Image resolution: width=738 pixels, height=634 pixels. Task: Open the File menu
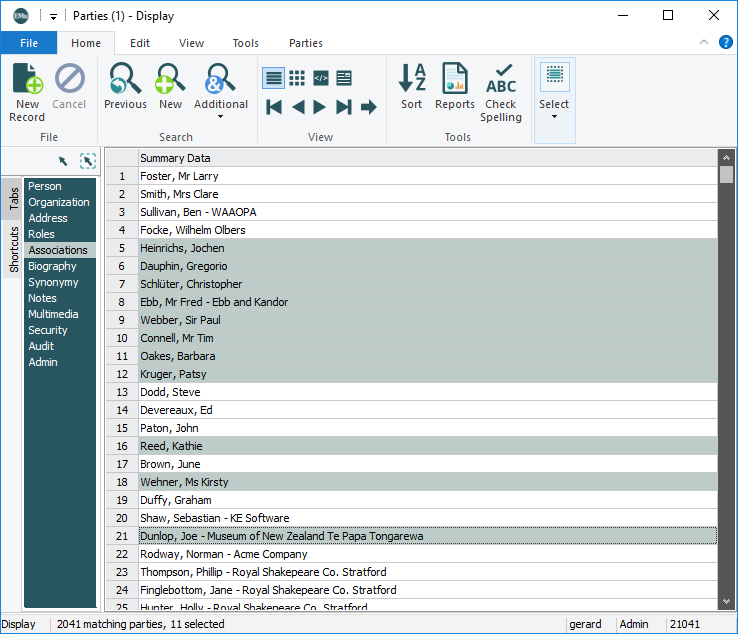29,43
